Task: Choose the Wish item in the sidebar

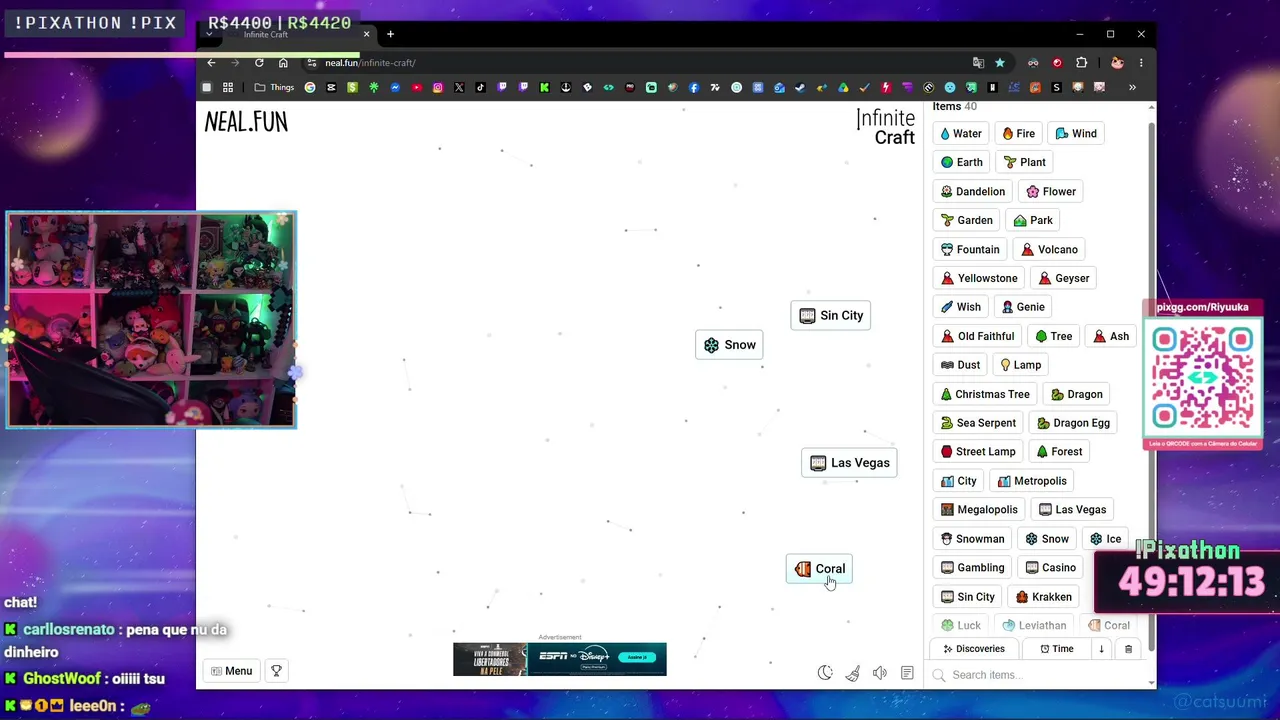Action: (961, 307)
